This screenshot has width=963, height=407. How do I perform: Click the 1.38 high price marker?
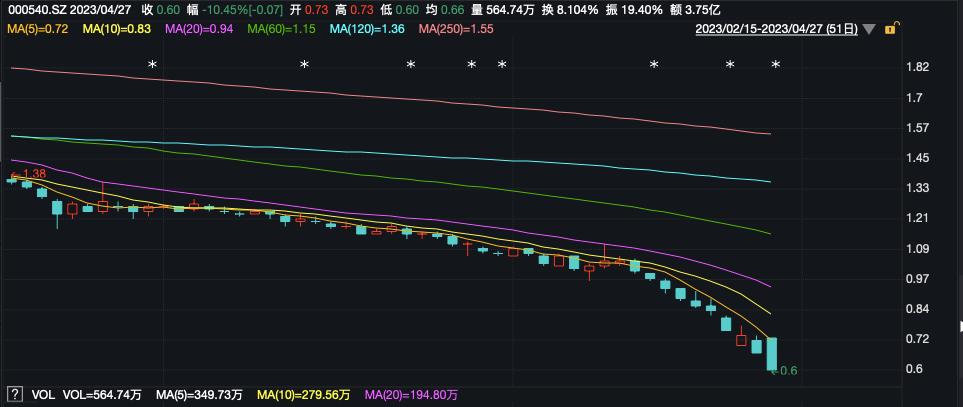coord(29,174)
